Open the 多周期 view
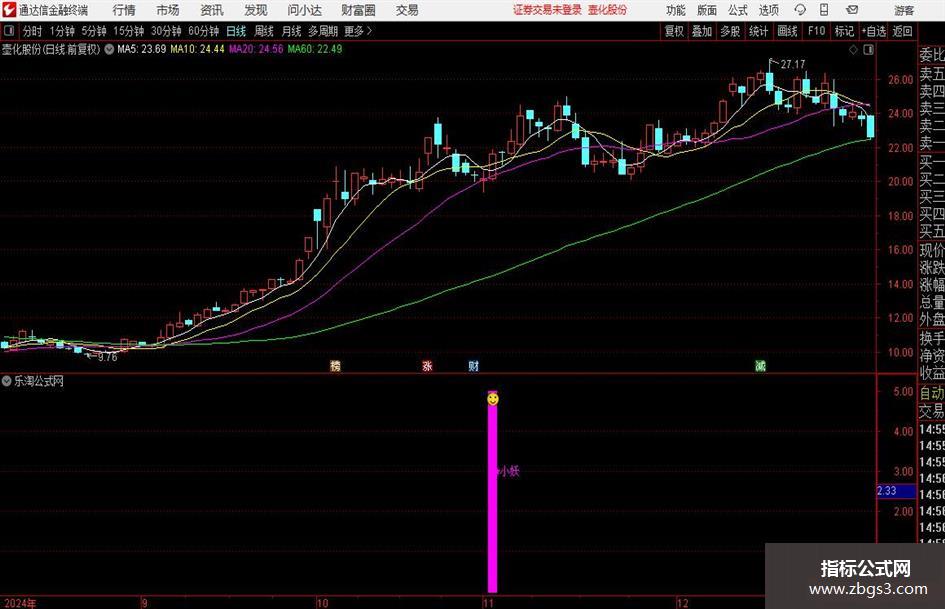This screenshot has width=945, height=609. (x=323, y=31)
